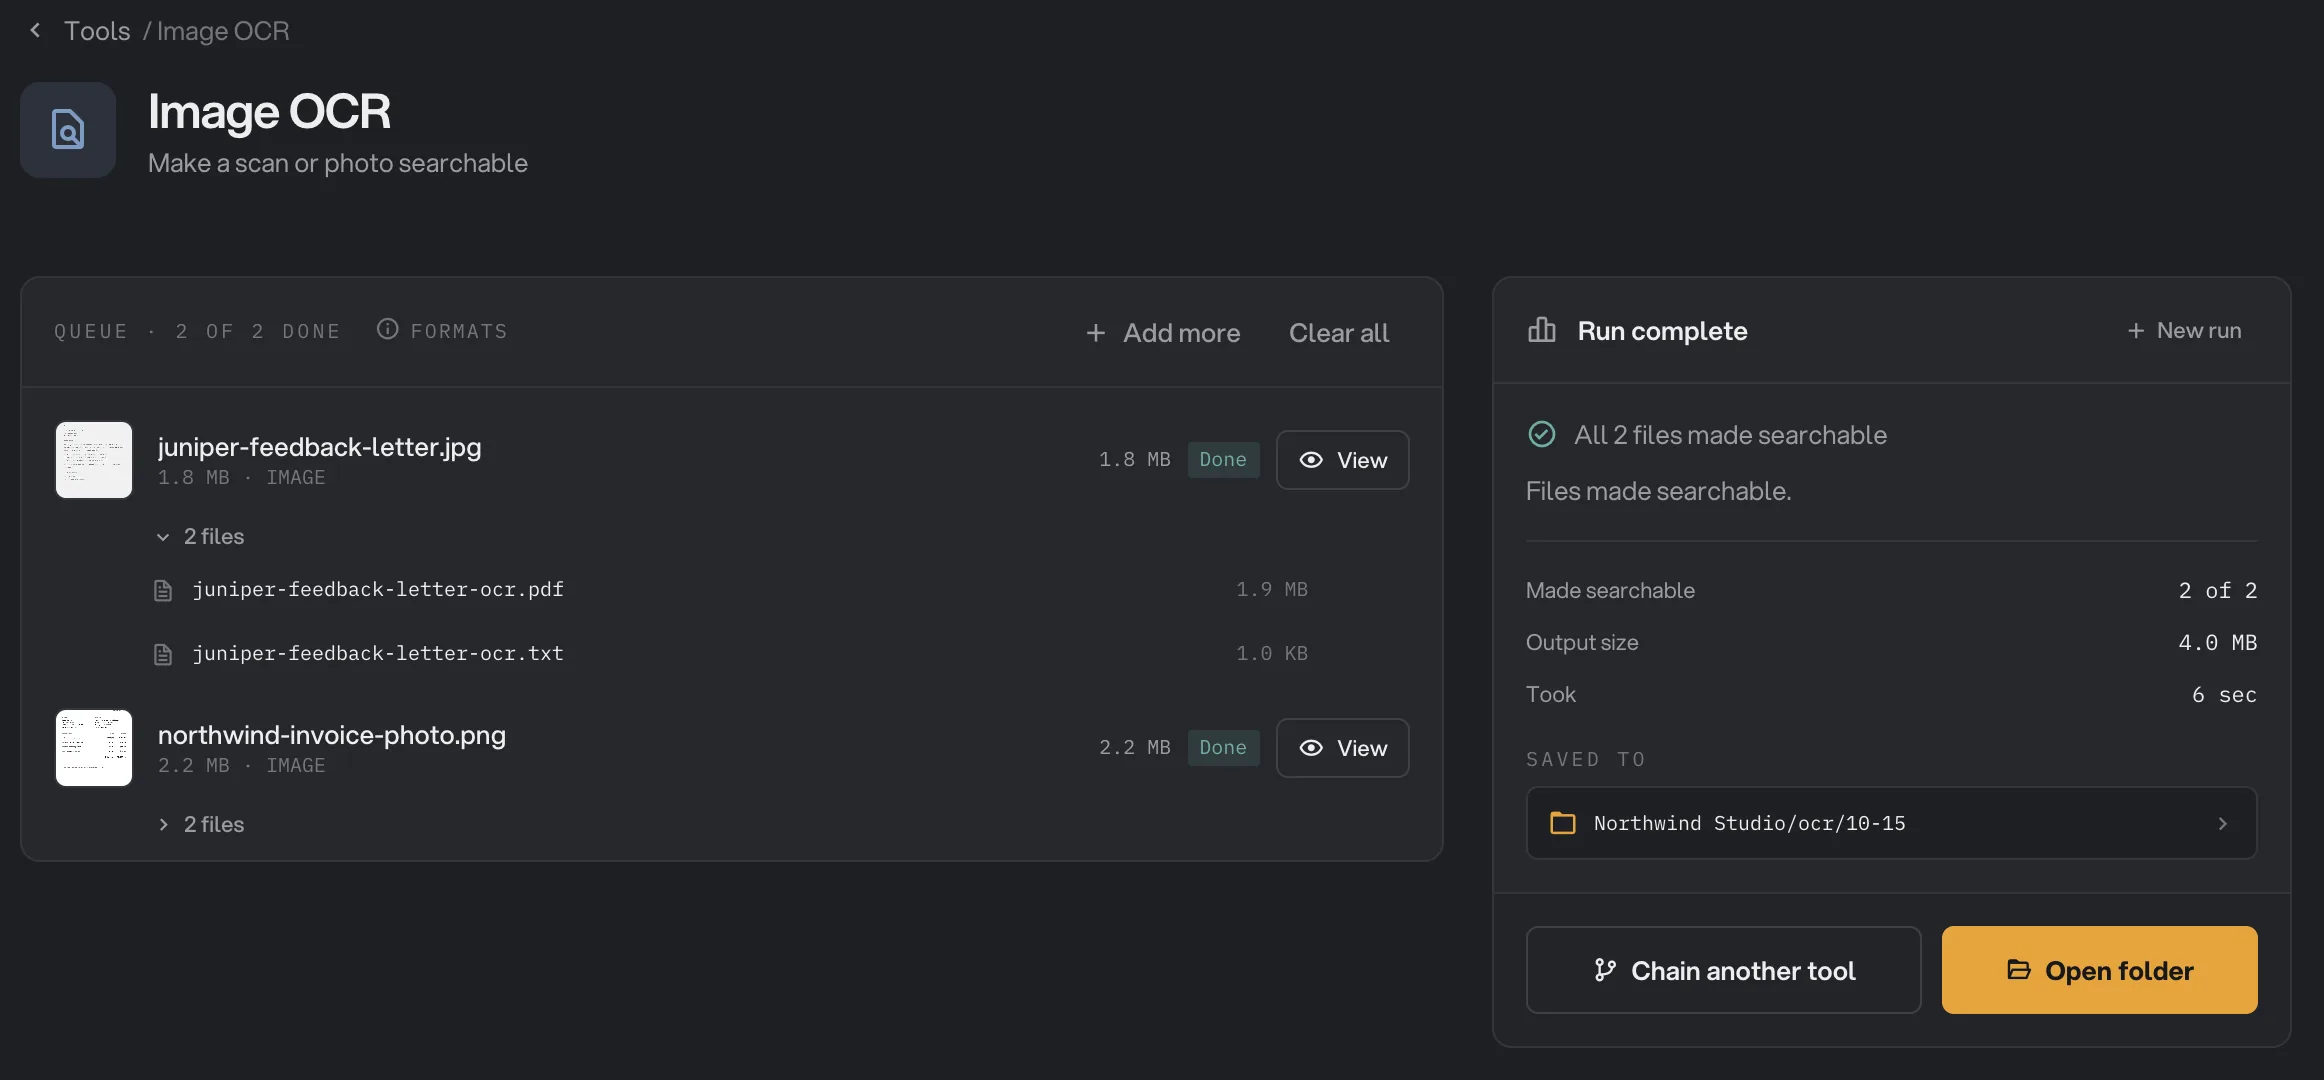This screenshot has width=2324, height=1080.
Task: Click the document icon next to juniper-feedback-letter-ocr.txt
Action: click(163, 655)
